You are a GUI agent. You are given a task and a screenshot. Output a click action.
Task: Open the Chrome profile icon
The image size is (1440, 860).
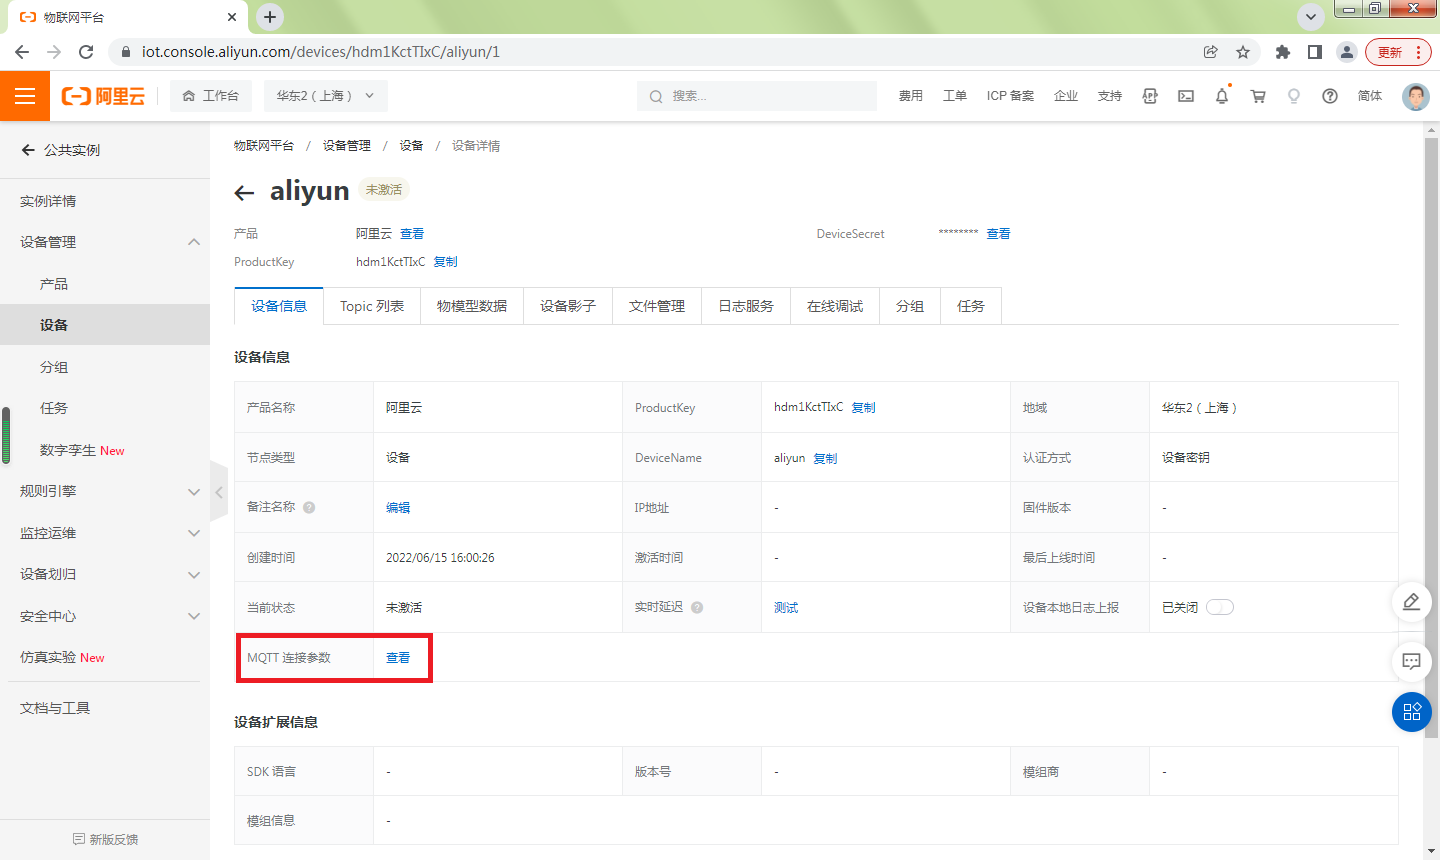[x=1347, y=52]
